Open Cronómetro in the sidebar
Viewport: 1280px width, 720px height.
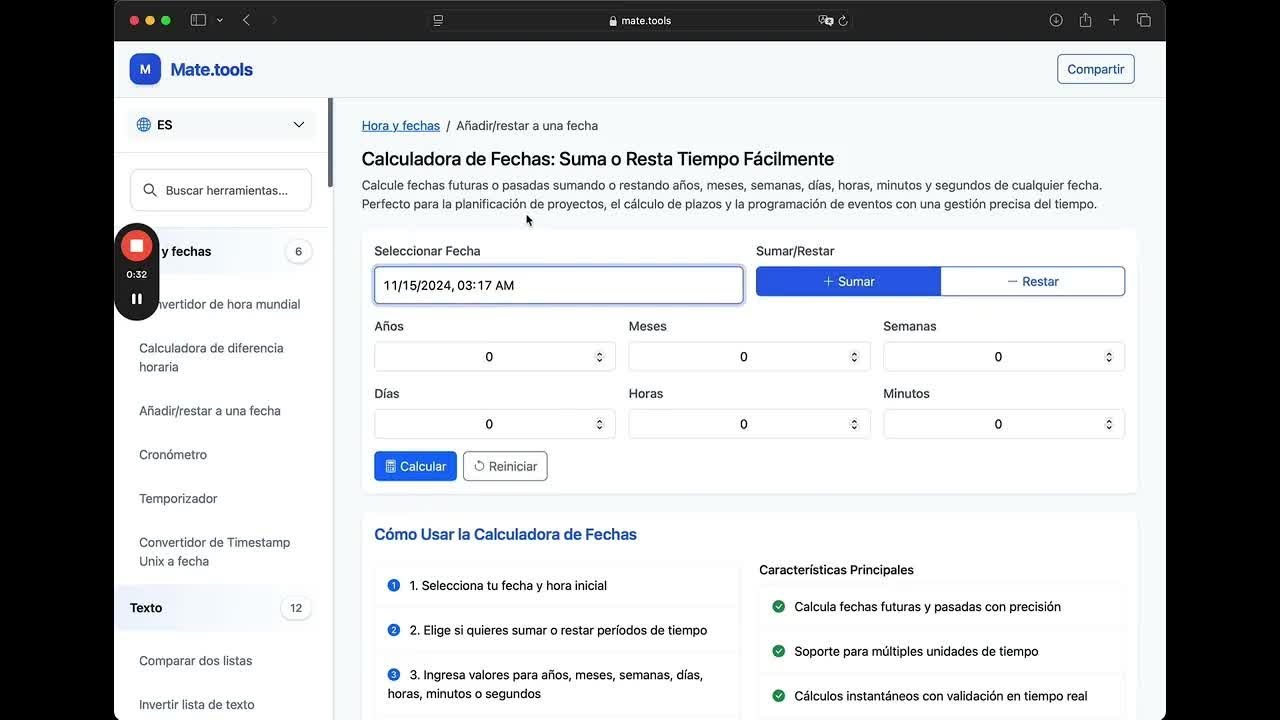[x=173, y=455]
